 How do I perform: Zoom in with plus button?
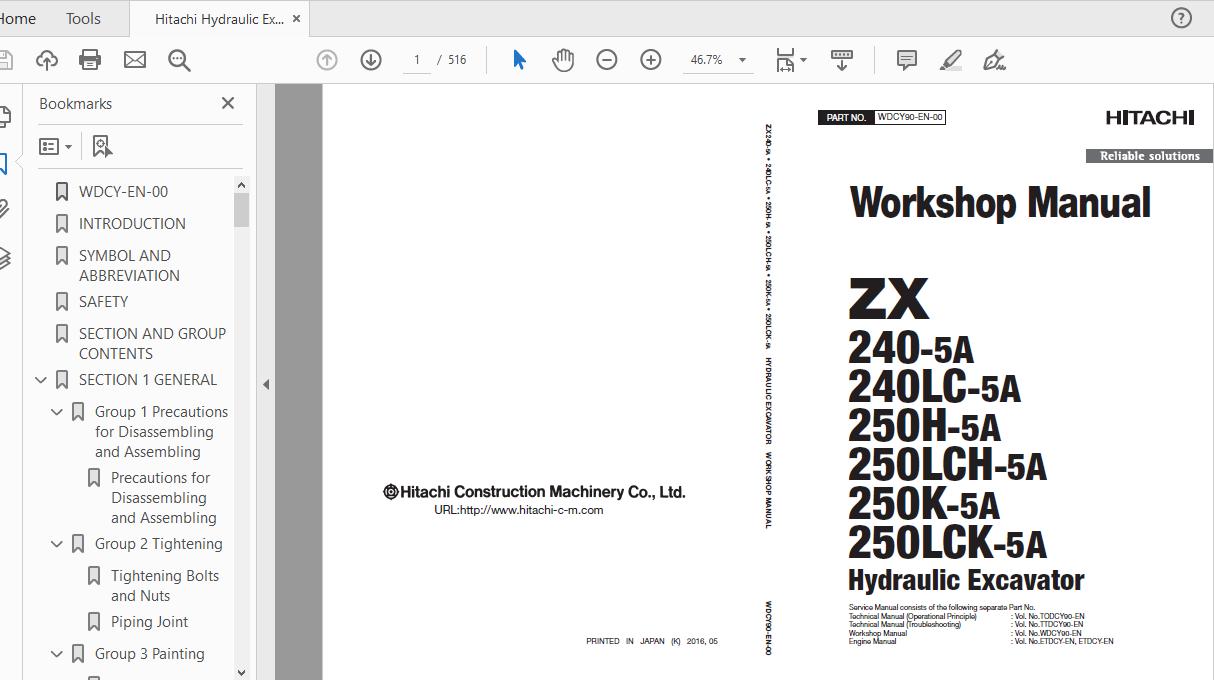pyautogui.click(x=651, y=60)
